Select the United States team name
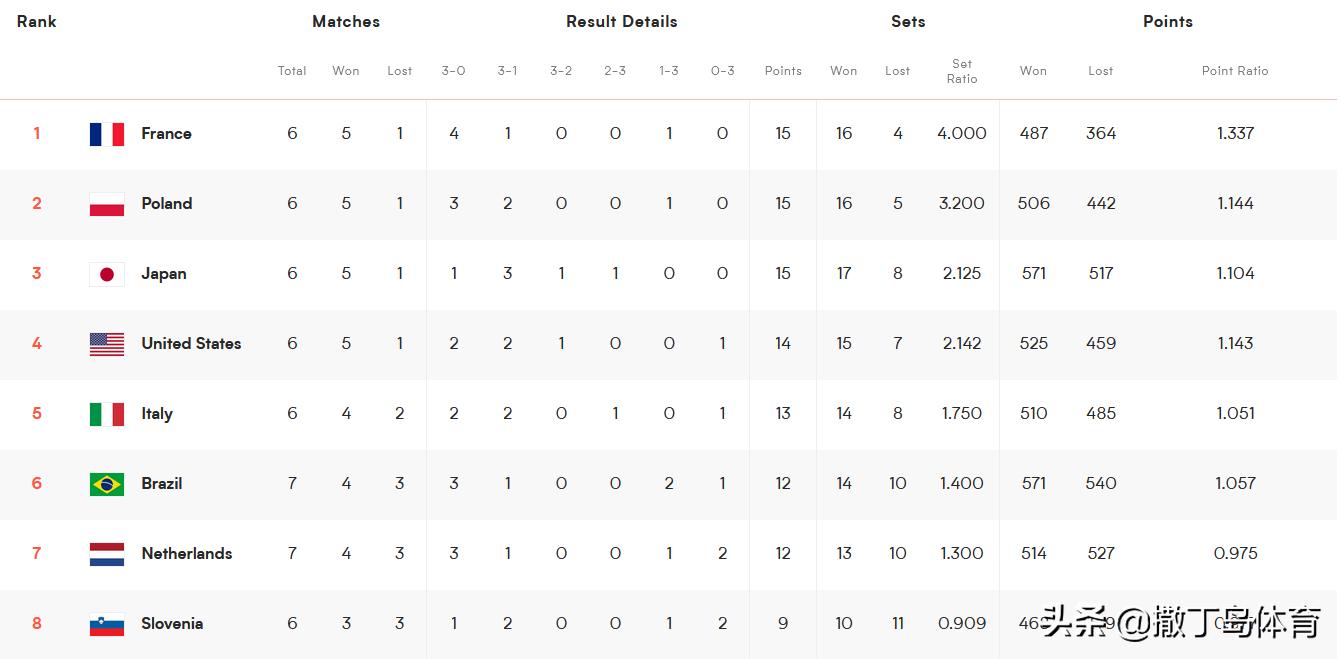This screenshot has height=659, width=1341. point(191,344)
